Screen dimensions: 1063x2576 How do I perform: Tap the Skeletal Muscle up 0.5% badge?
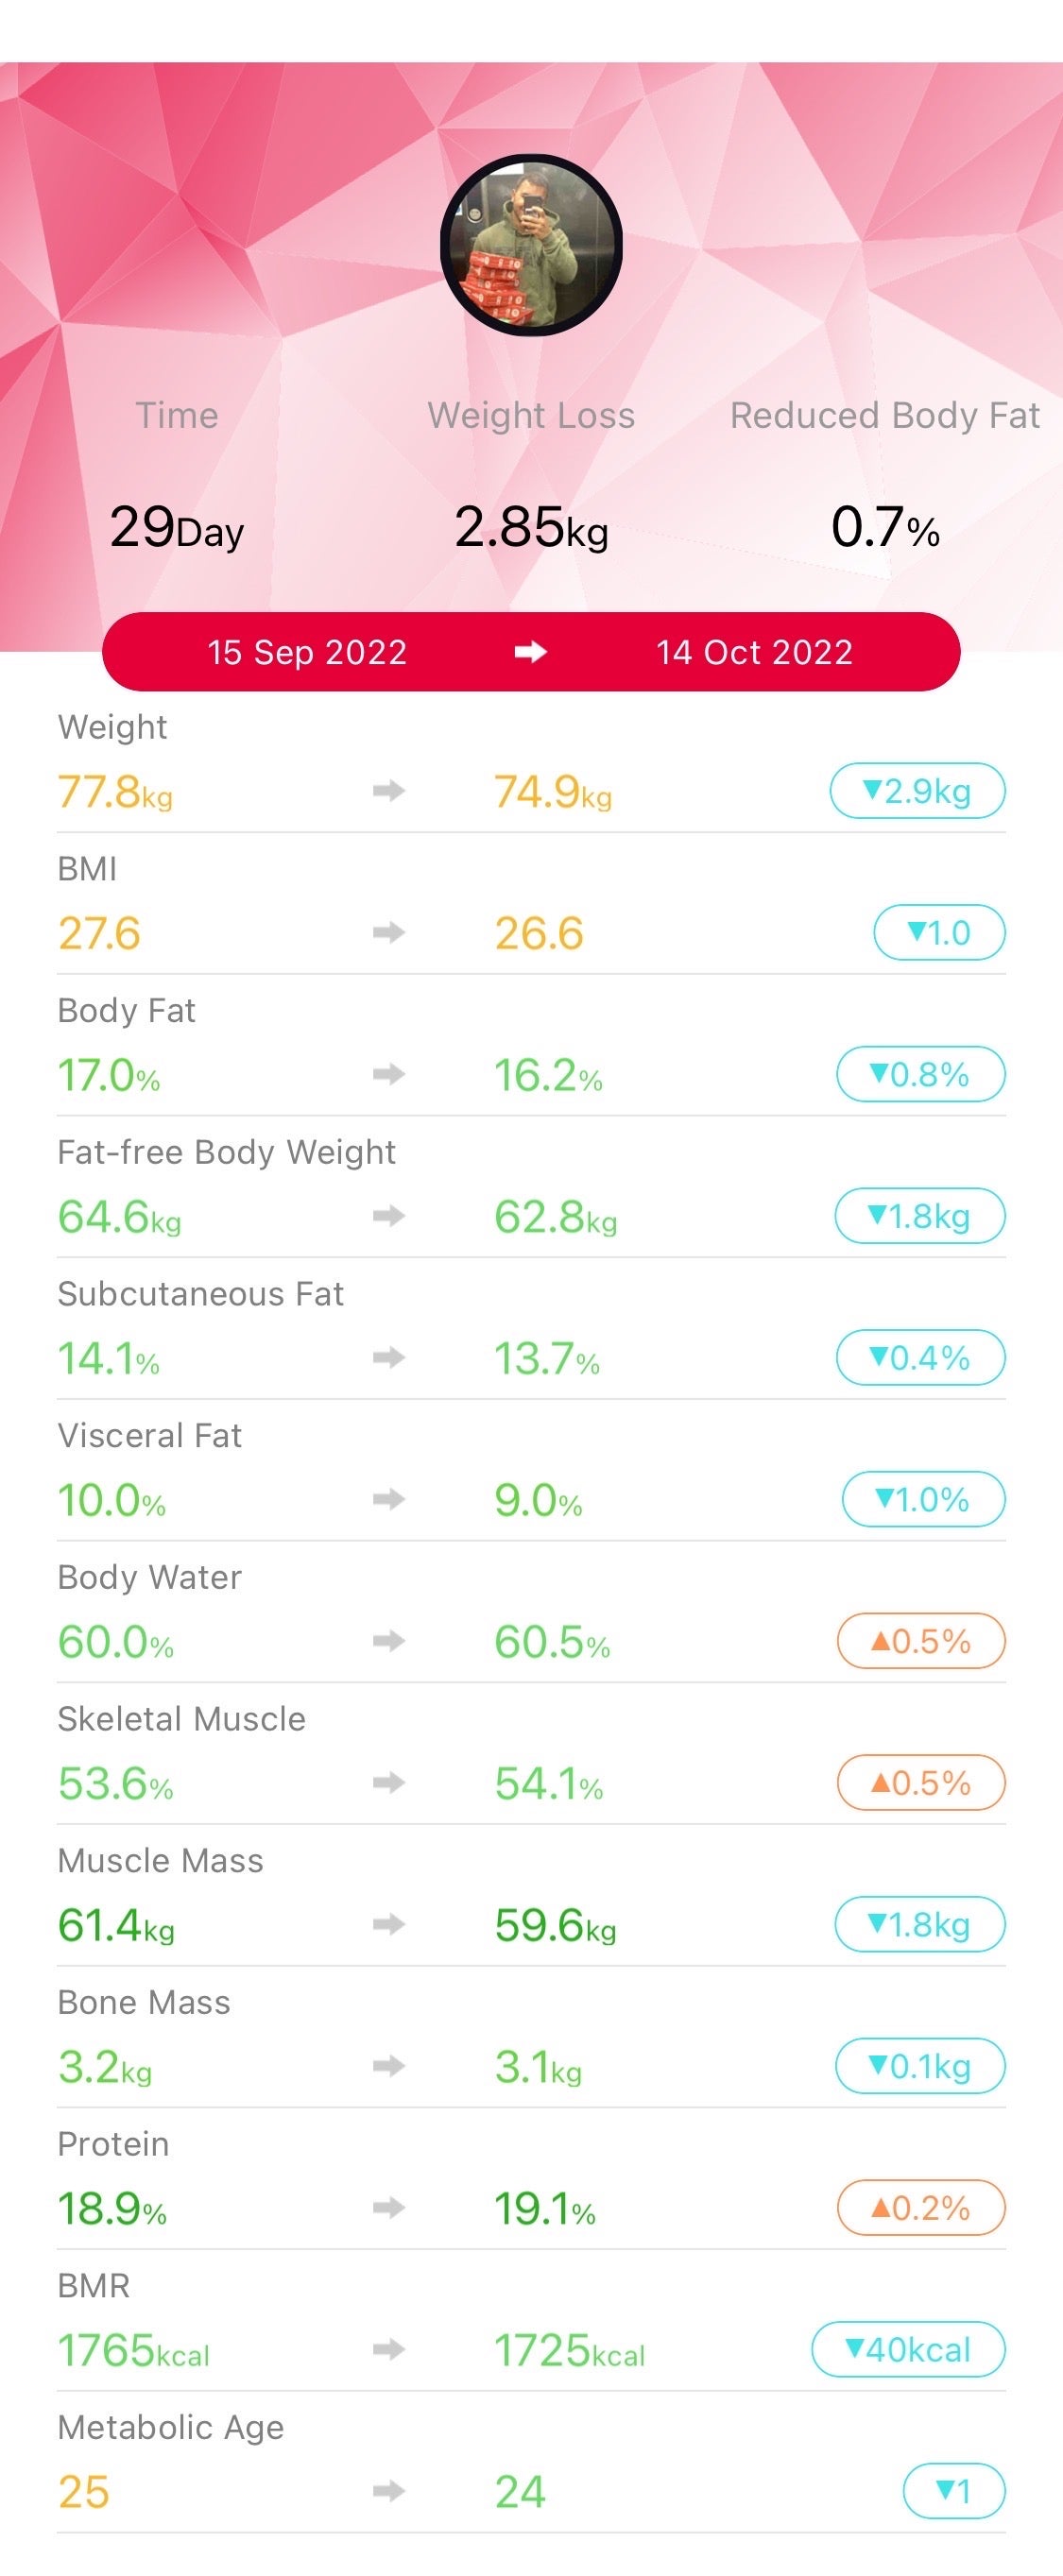coord(920,1783)
